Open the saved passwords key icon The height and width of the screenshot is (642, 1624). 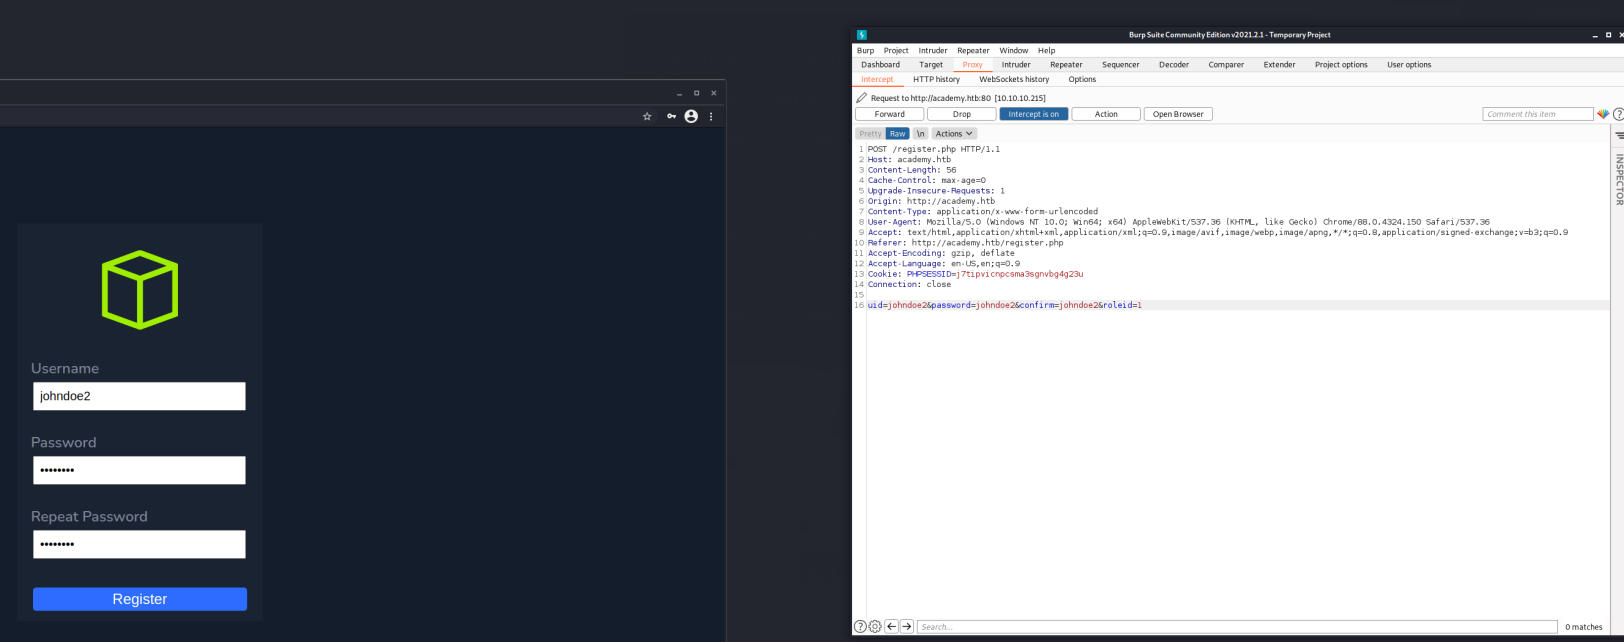coord(671,117)
